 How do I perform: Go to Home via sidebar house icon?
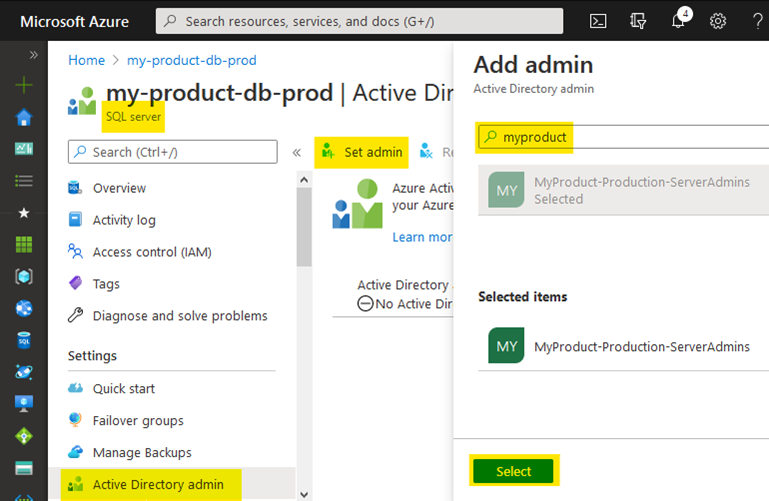point(24,117)
